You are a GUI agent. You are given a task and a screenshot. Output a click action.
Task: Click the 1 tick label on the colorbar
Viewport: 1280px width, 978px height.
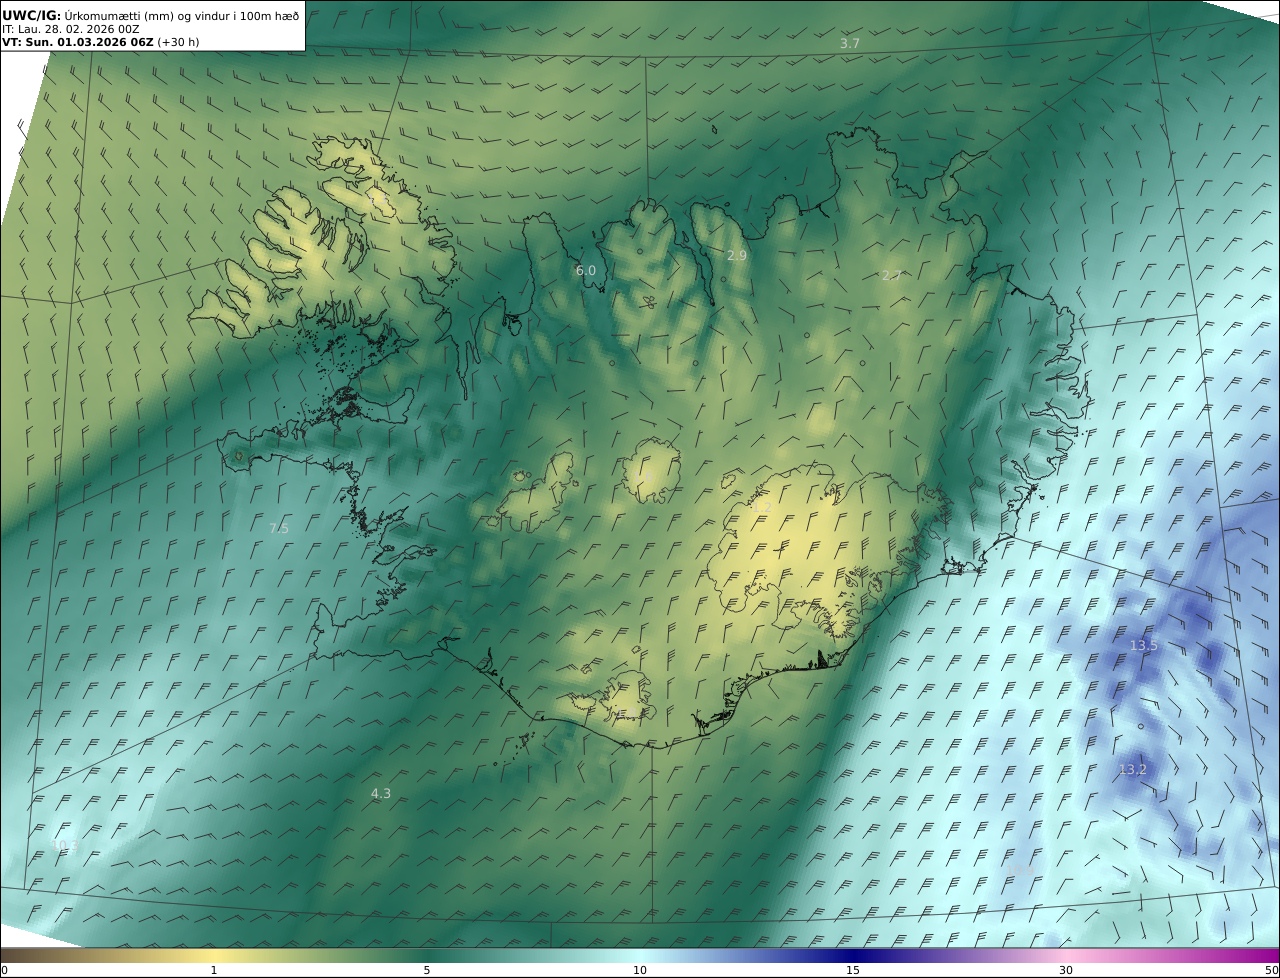click(214, 970)
